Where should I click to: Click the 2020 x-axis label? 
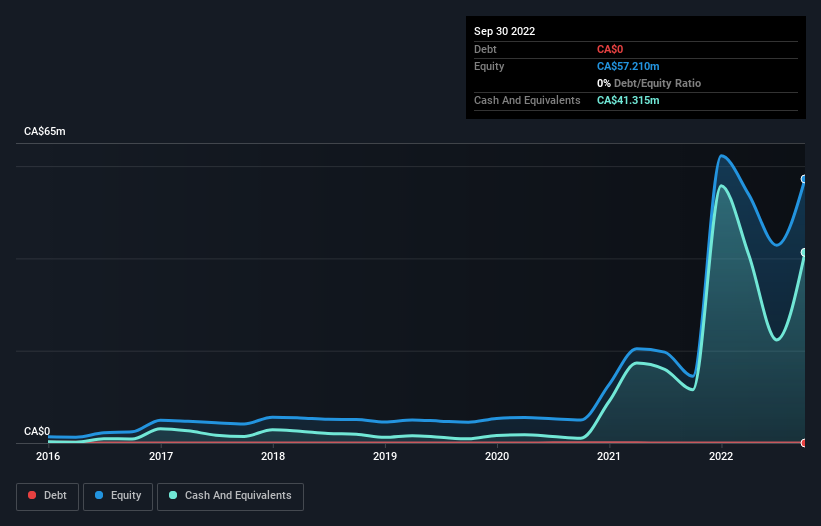(x=497, y=456)
